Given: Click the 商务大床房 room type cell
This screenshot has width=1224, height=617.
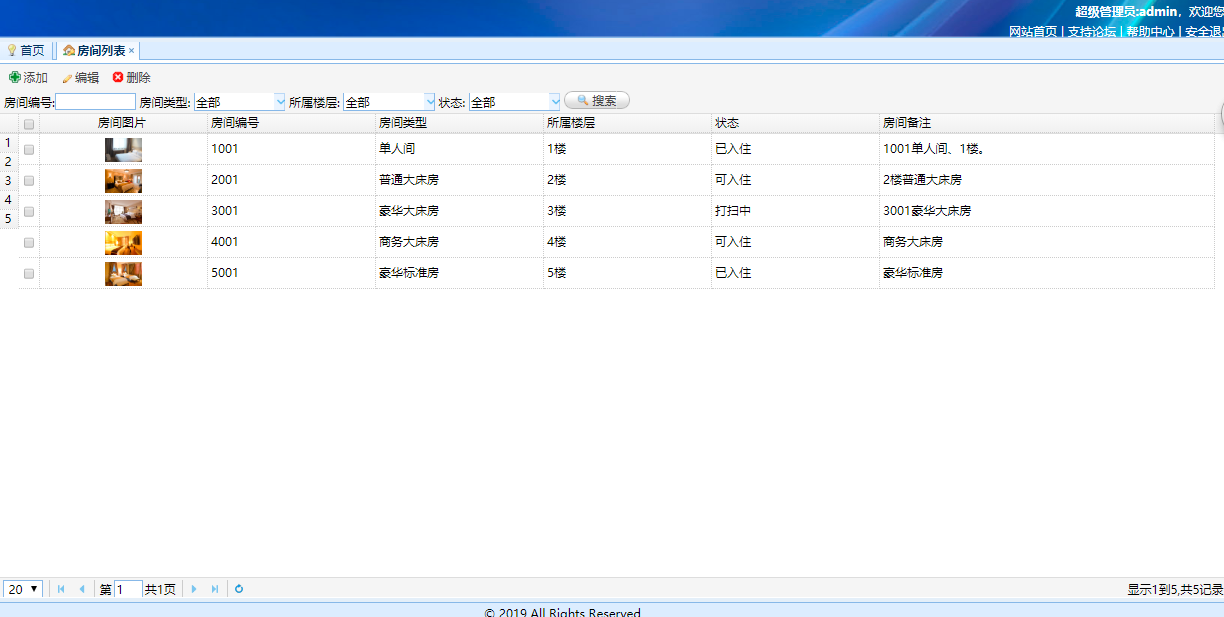Looking at the screenshot, I should tap(459, 242).
